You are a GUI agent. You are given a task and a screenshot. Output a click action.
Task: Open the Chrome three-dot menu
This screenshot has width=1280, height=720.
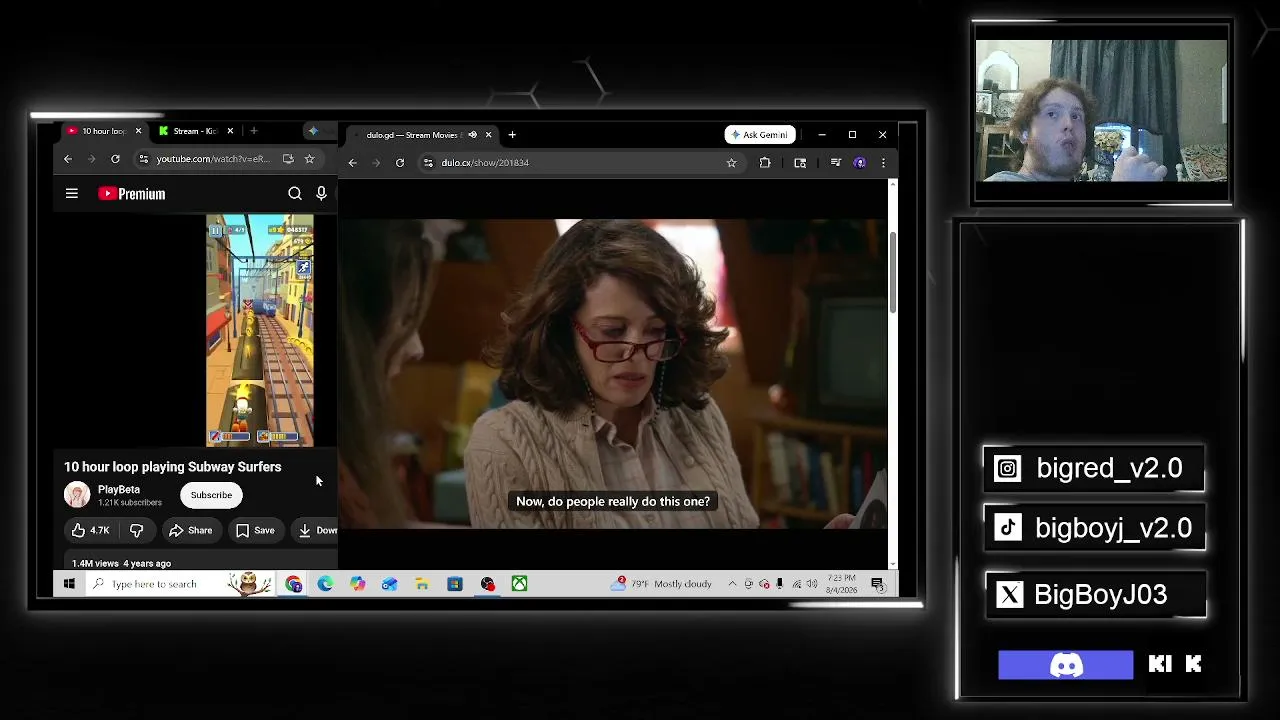[x=882, y=163]
